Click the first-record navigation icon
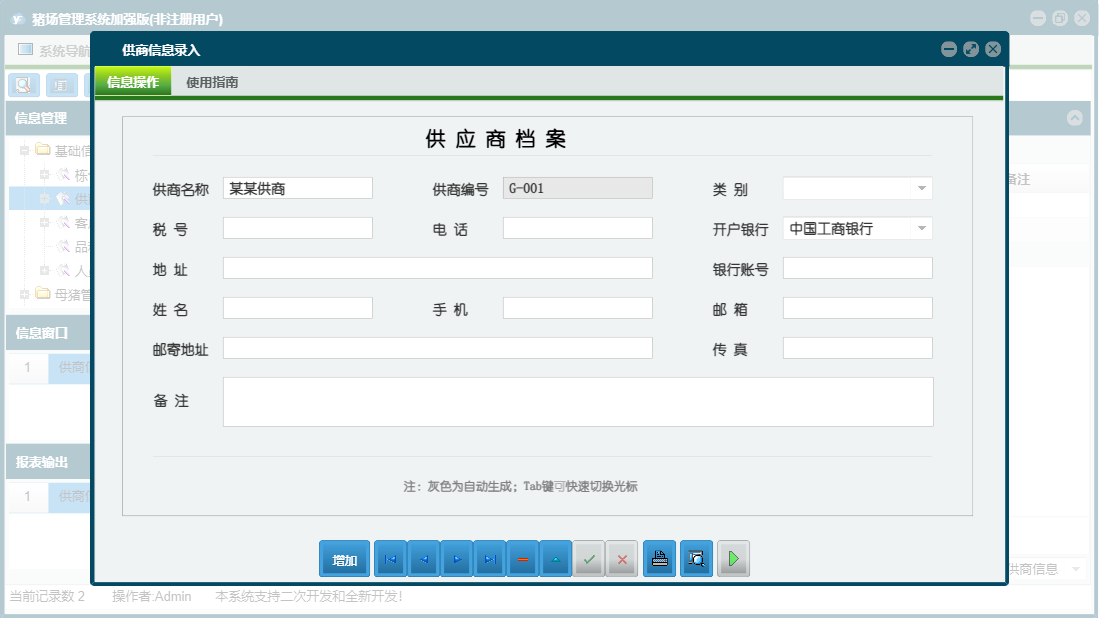This screenshot has width=1099, height=618. coord(390,559)
